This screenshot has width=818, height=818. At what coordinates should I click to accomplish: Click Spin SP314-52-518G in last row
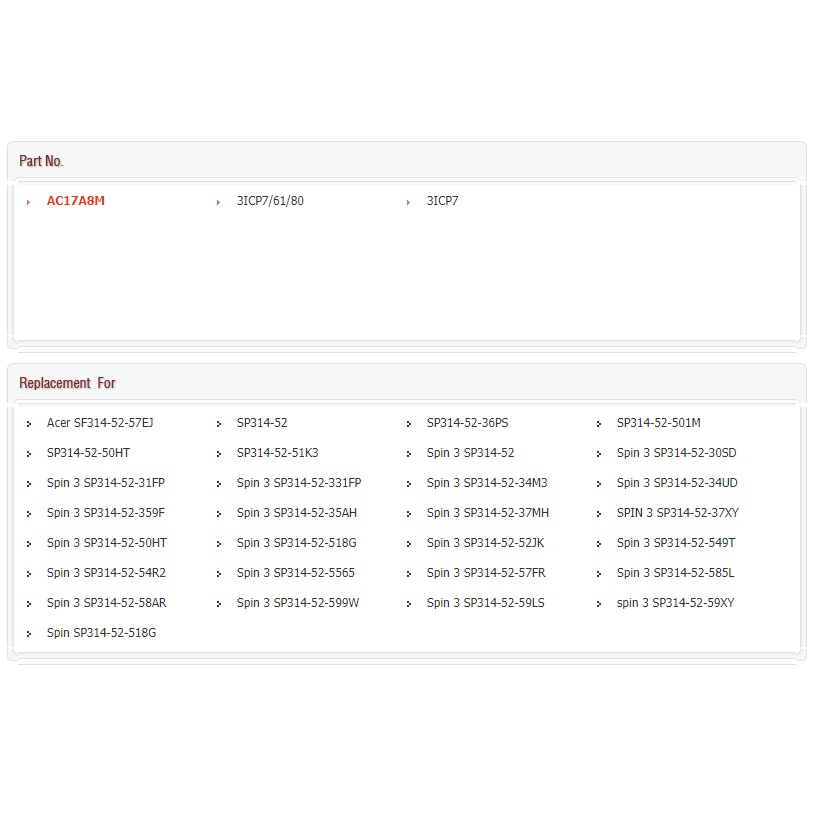[102, 633]
